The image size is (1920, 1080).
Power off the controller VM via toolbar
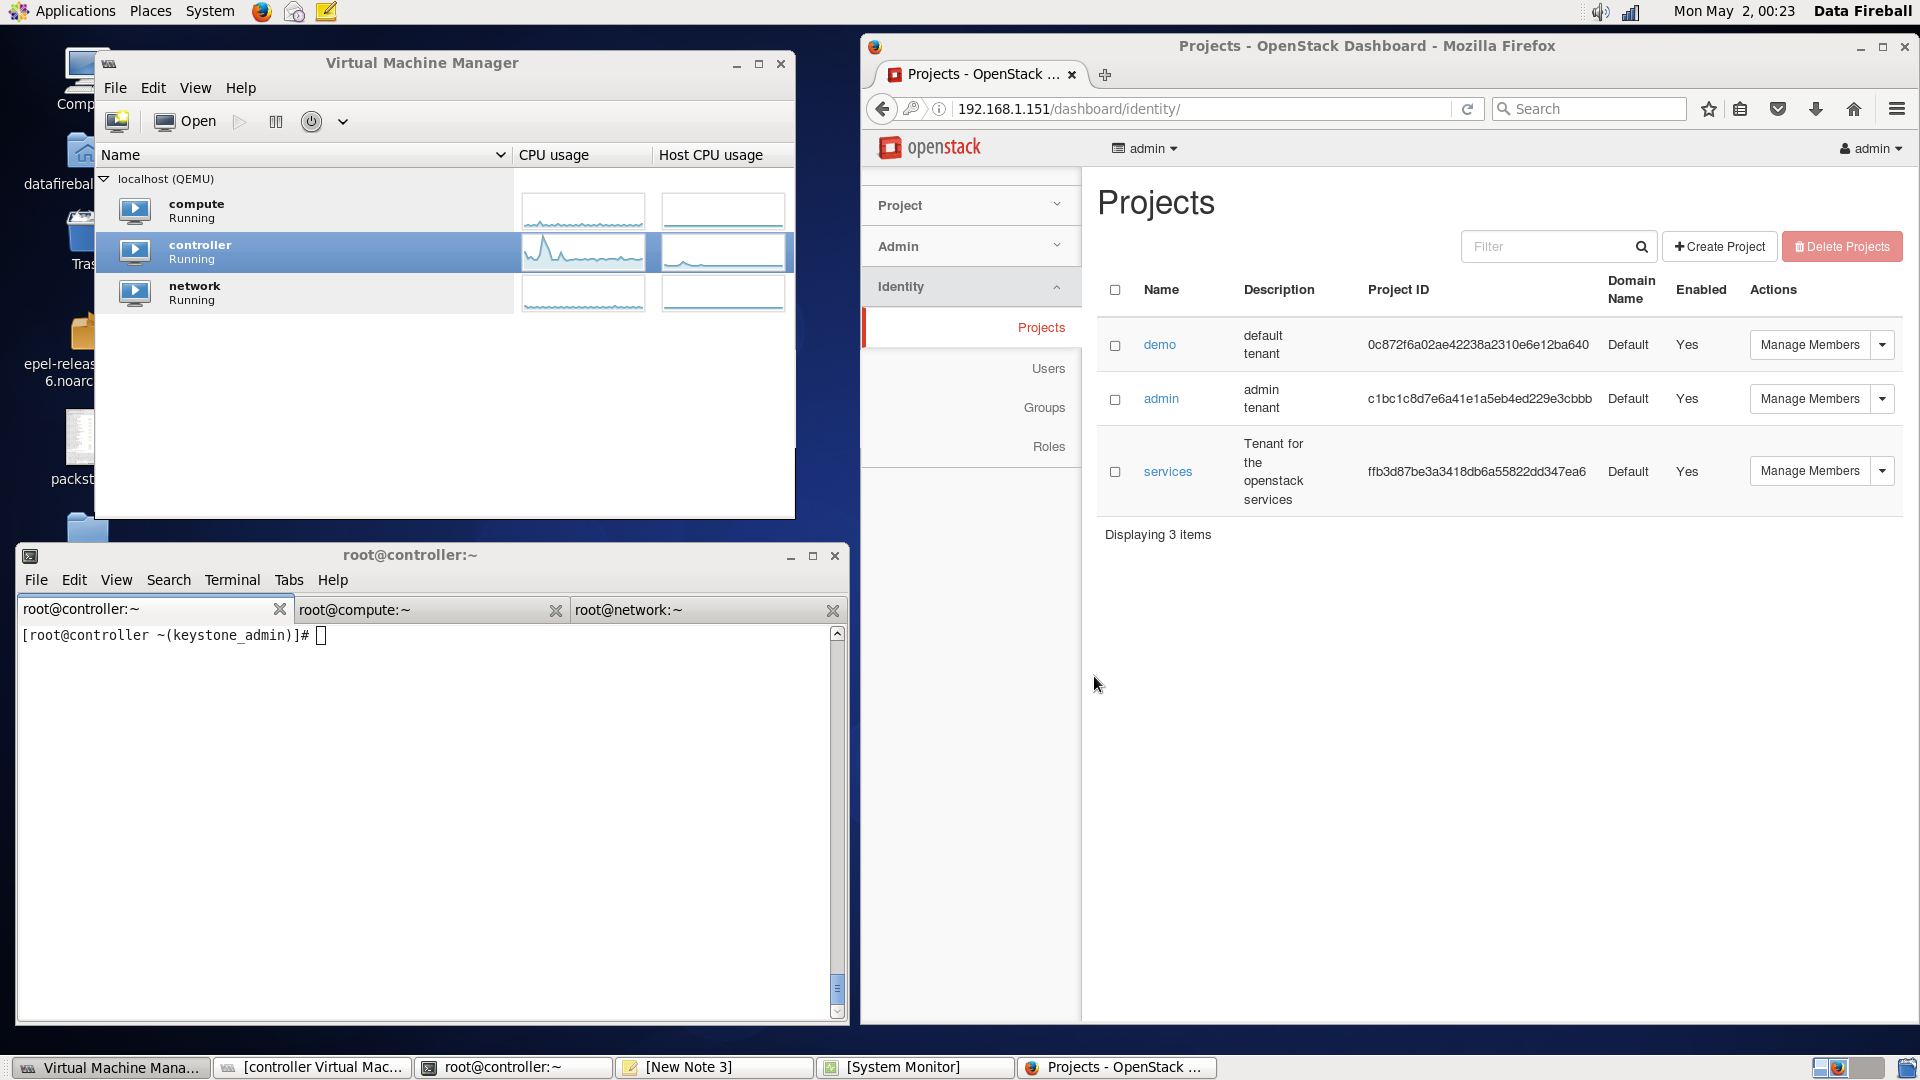click(311, 121)
